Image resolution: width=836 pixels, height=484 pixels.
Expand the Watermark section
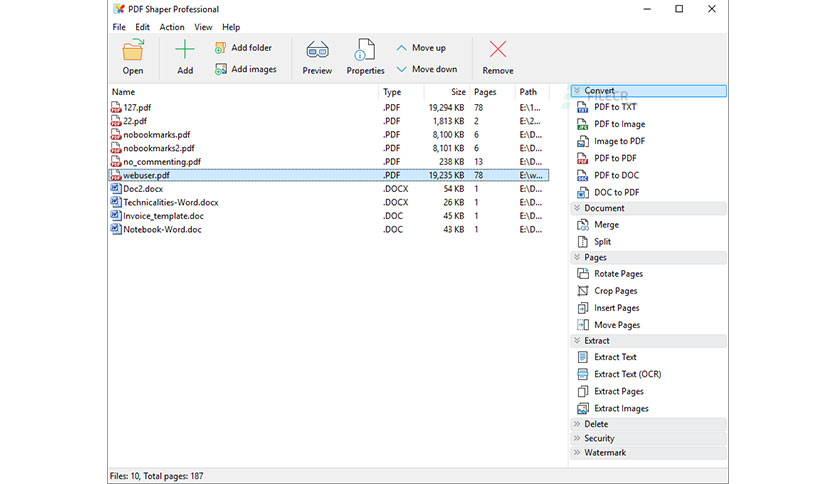[x=648, y=453]
